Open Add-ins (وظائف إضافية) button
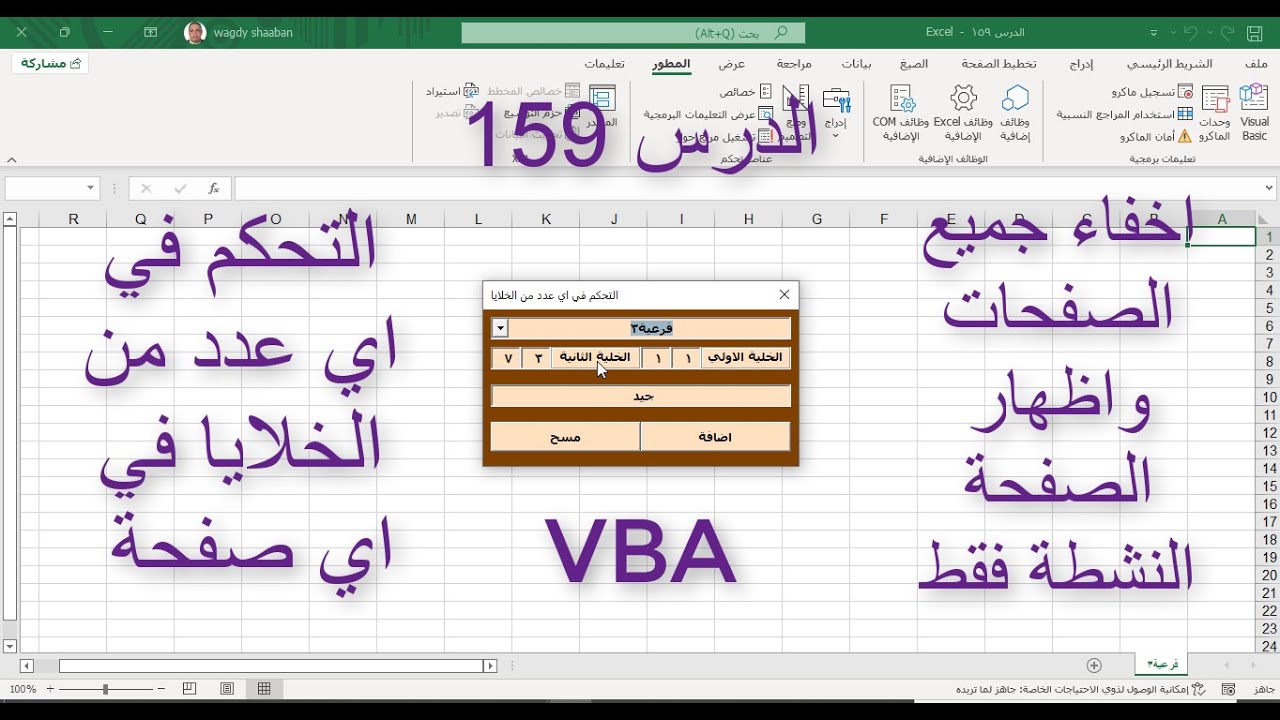The height and width of the screenshot is (720, 1280). pyautogui.click(x=1015, y=112)
